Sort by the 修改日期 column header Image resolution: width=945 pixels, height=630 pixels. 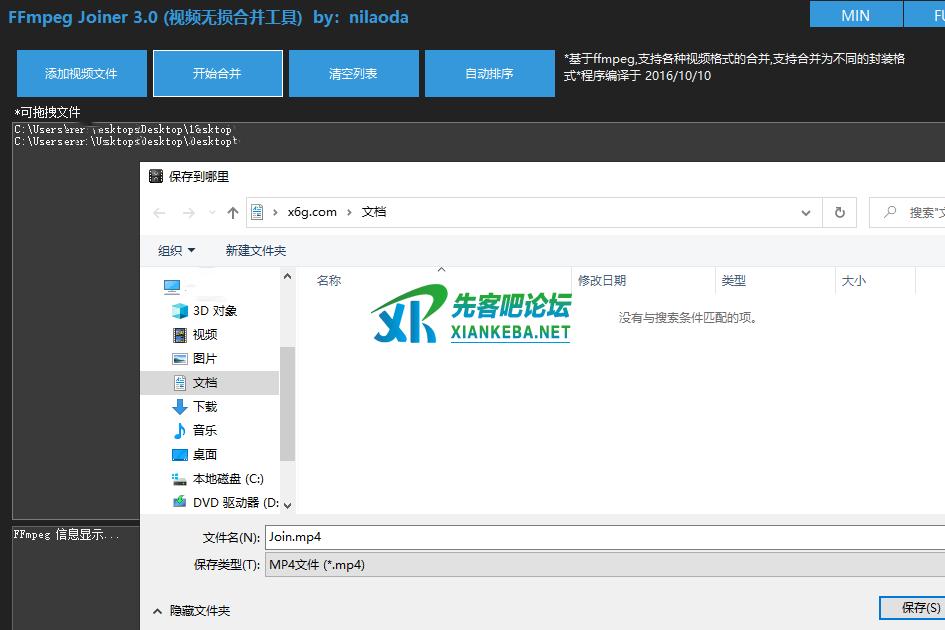602,281
